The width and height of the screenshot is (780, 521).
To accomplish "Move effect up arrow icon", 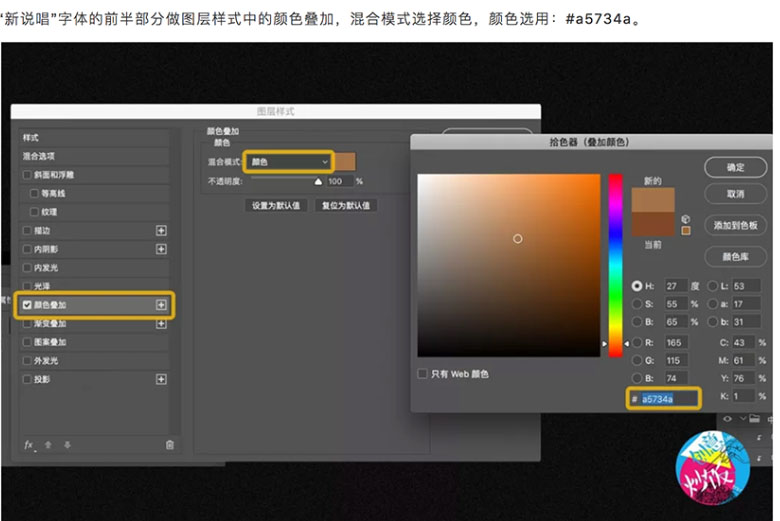I will point(48,445).
